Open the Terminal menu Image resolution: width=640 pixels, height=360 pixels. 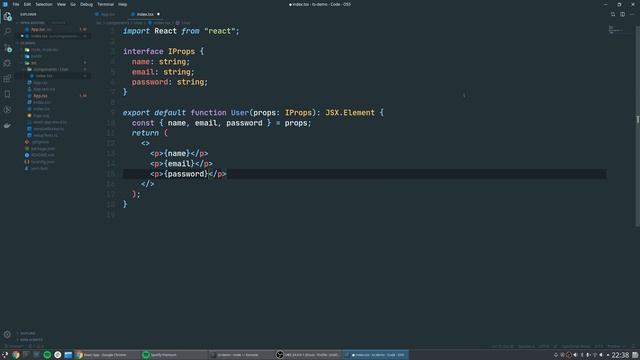point(105,4)
